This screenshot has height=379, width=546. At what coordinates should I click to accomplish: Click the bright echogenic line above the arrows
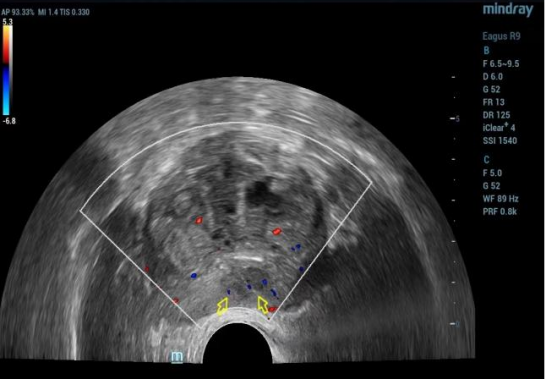(248, 258)
